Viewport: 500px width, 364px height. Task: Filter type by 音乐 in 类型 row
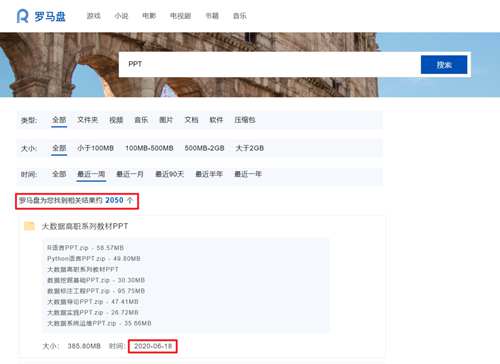(x=141, y=120)
